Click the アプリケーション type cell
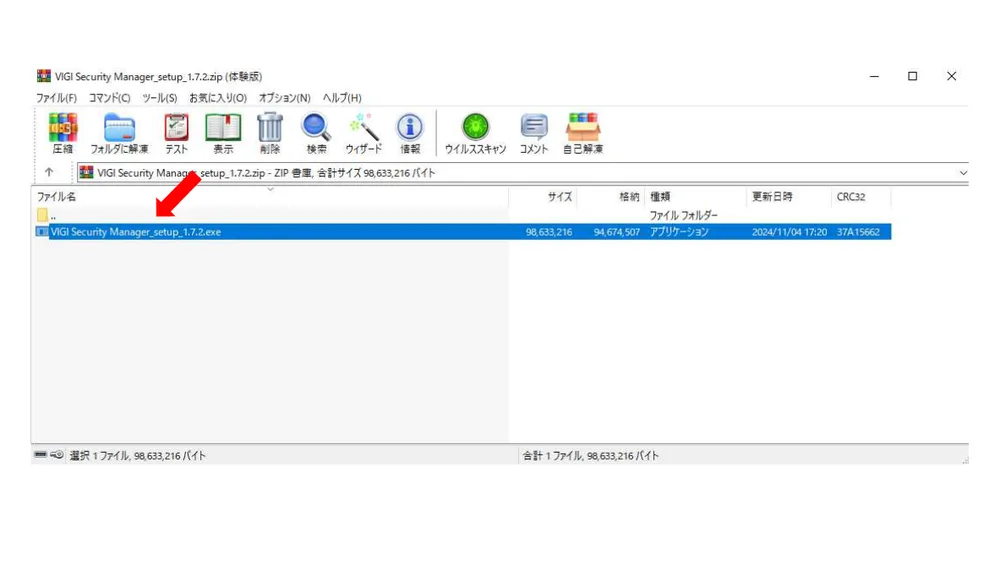This screenshot has width=1000, height=576. point(679,232)
